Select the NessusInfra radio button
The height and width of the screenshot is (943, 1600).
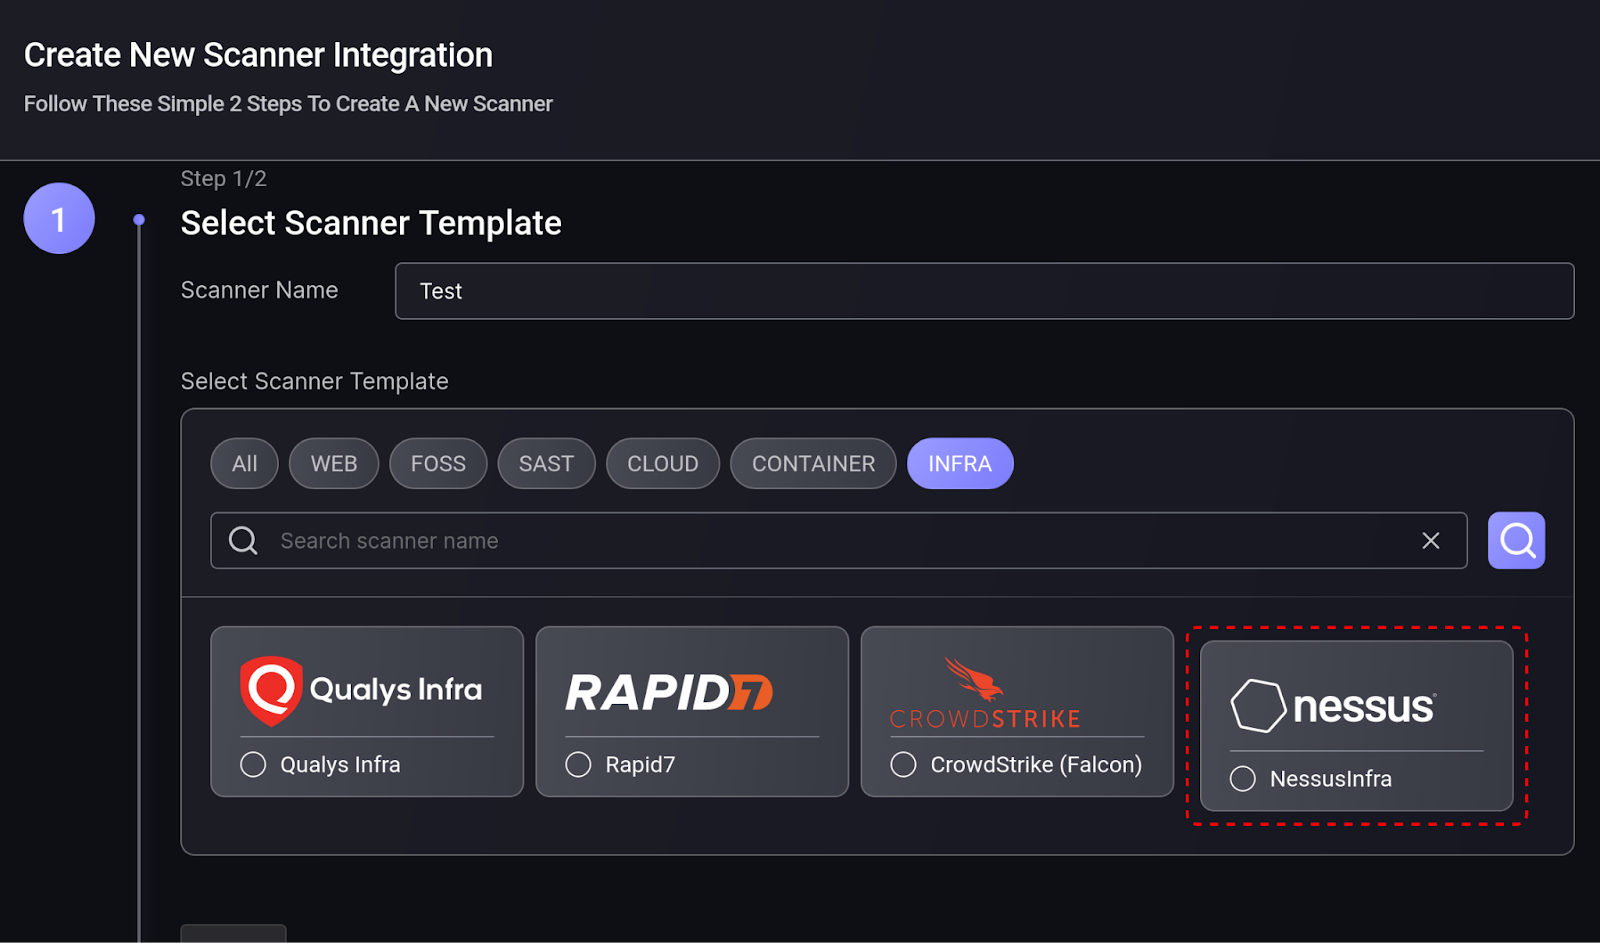[1243, 779]
